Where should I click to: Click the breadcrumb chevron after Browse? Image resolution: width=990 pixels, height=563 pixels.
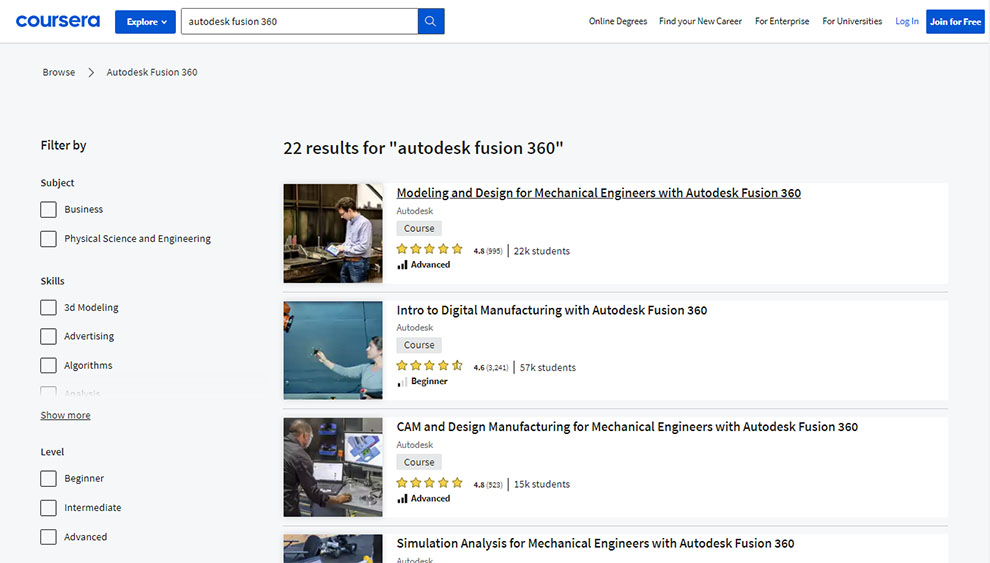click(x=91, y=72)
